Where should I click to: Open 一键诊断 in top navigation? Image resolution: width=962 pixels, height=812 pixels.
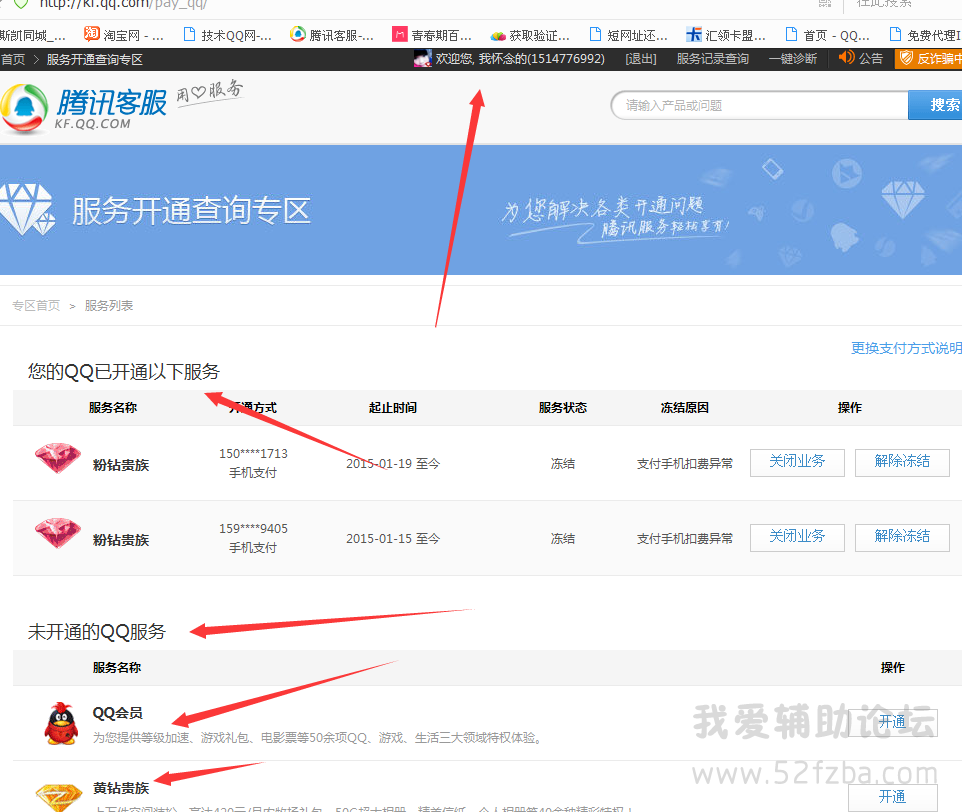792,59
